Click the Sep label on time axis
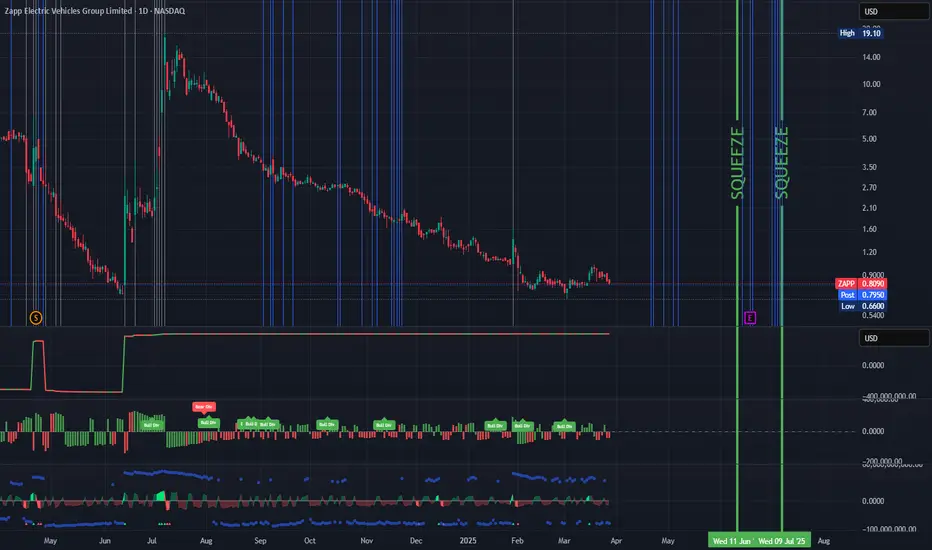The height and width of the screenshot is (550, 932). (x=260, y=540)
